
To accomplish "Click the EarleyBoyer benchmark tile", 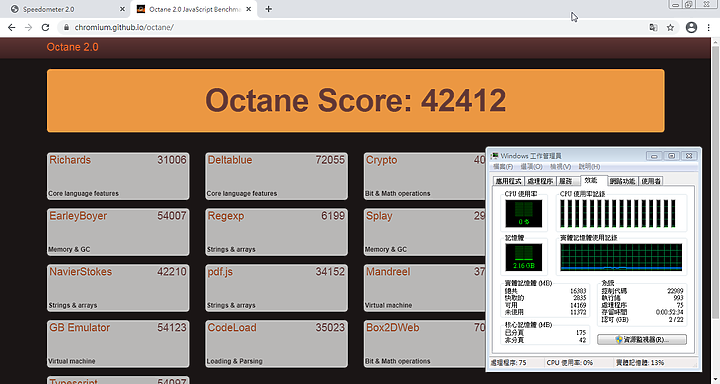I will (118, 232).
